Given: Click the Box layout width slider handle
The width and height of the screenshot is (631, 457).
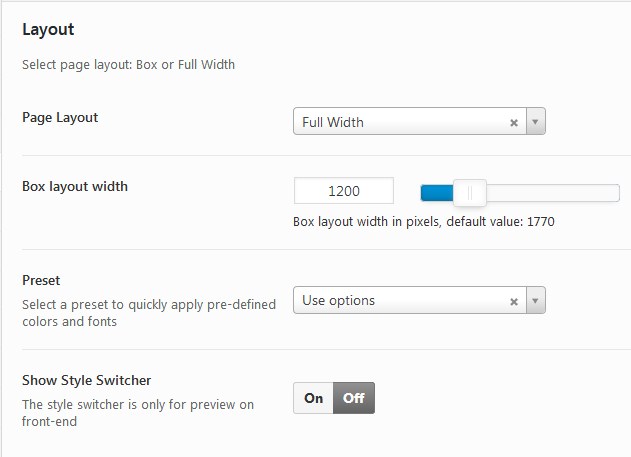Looking at the screenshot, I should pos(470,193).
